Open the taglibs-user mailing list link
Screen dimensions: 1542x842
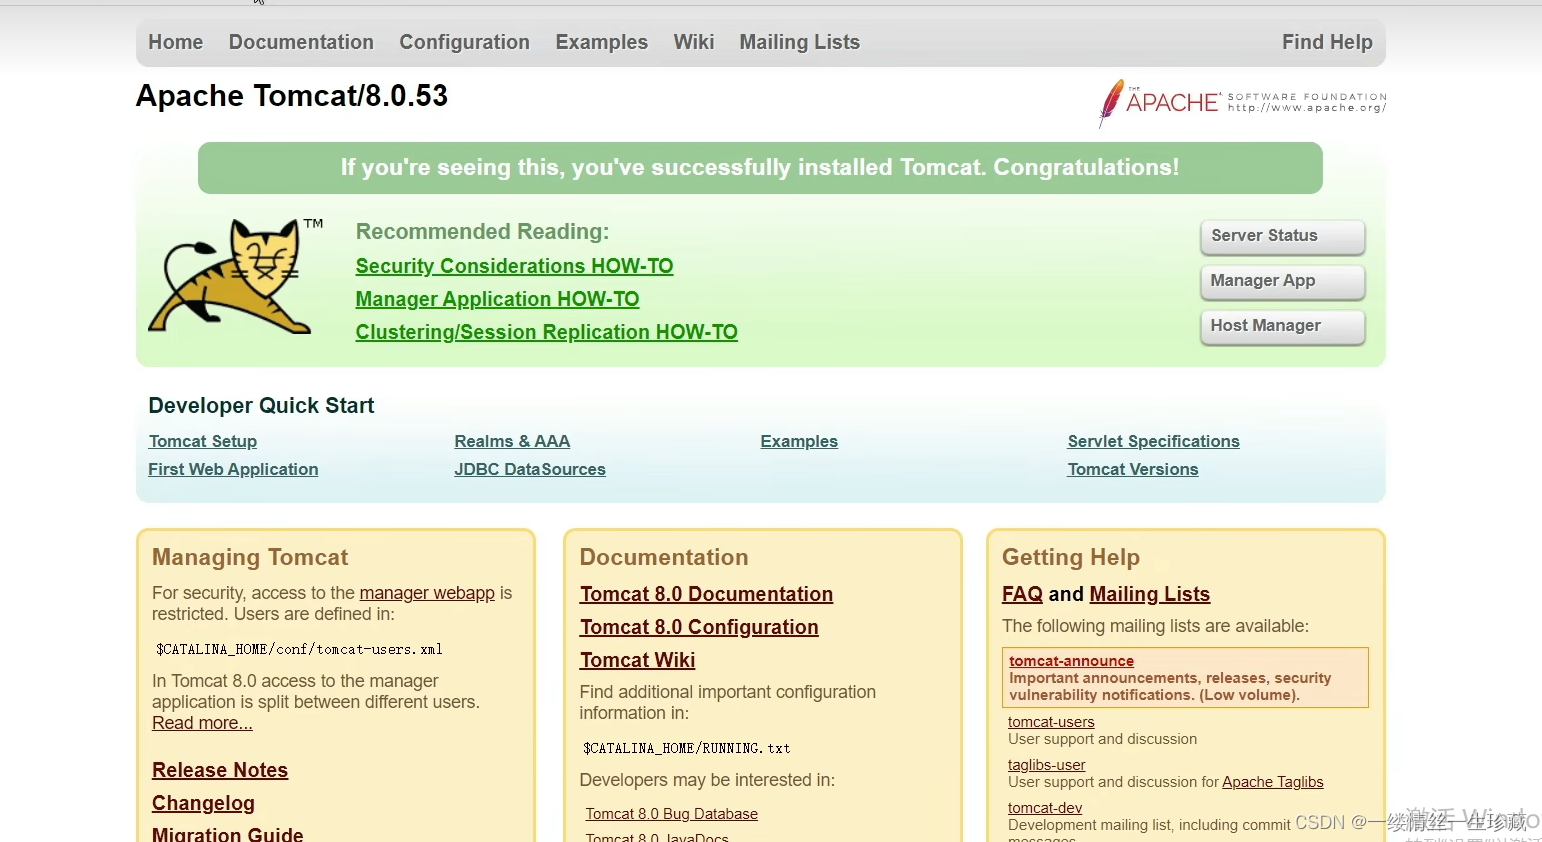click(1046, 765)
